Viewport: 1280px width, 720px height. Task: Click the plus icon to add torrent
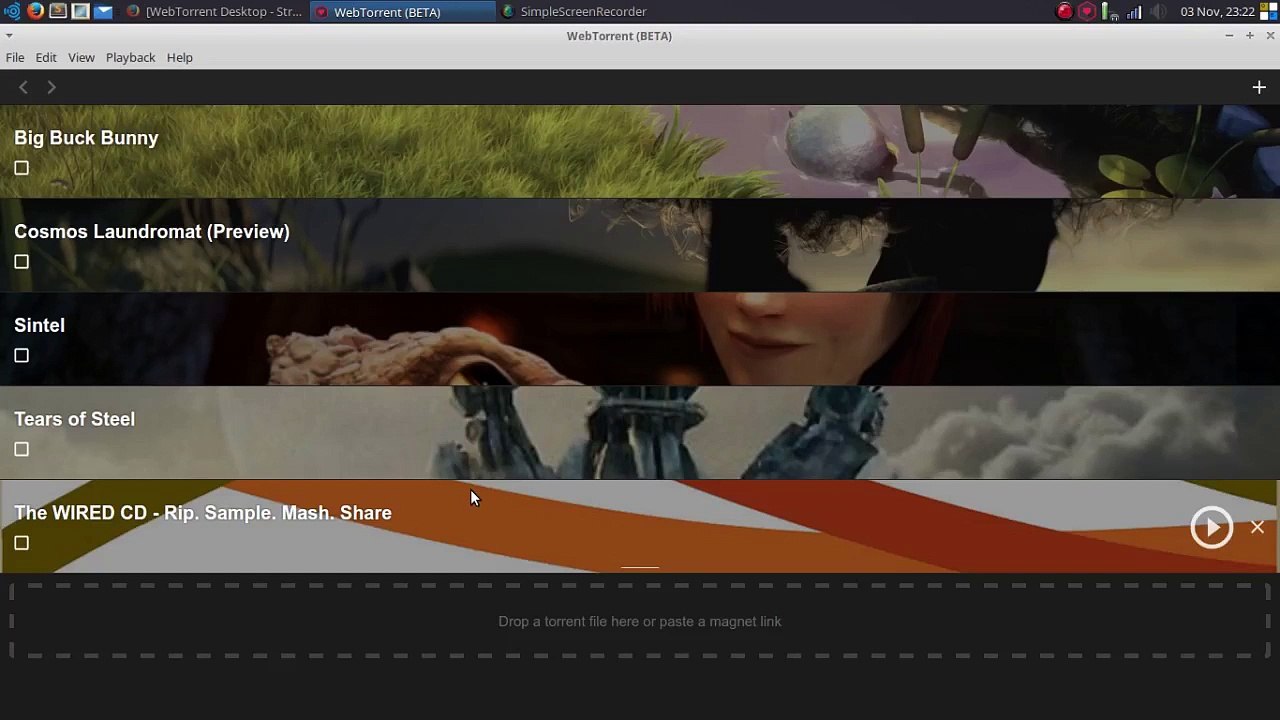pyautogui.click(x=1259, y=87)
